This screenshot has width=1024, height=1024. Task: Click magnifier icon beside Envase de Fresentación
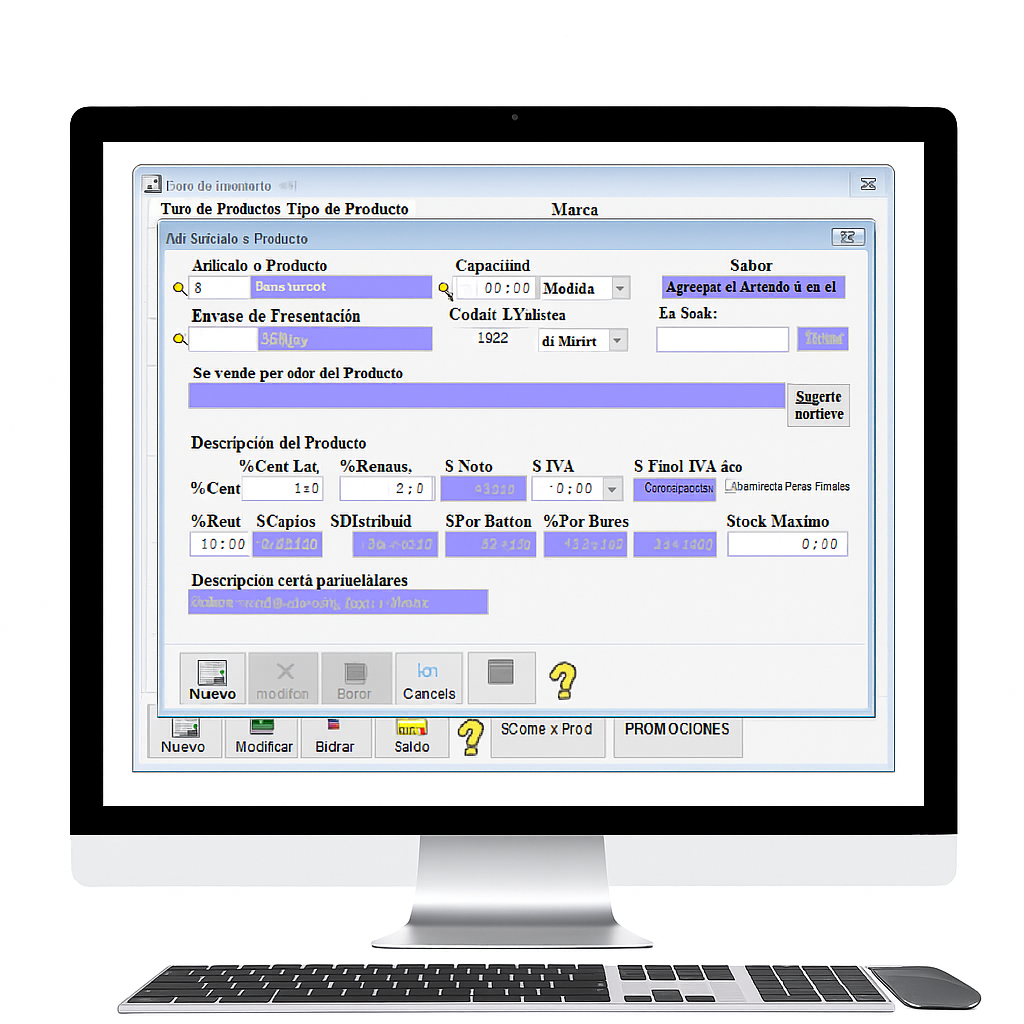pyautogui.click(x=180, y=340)
